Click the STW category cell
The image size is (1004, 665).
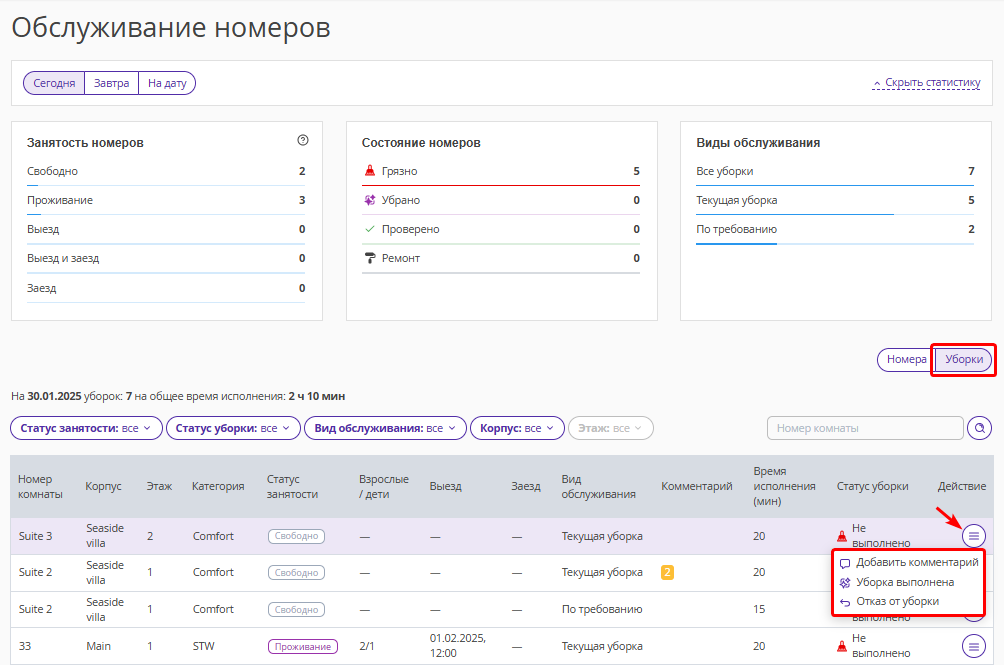tap(204, 646)
